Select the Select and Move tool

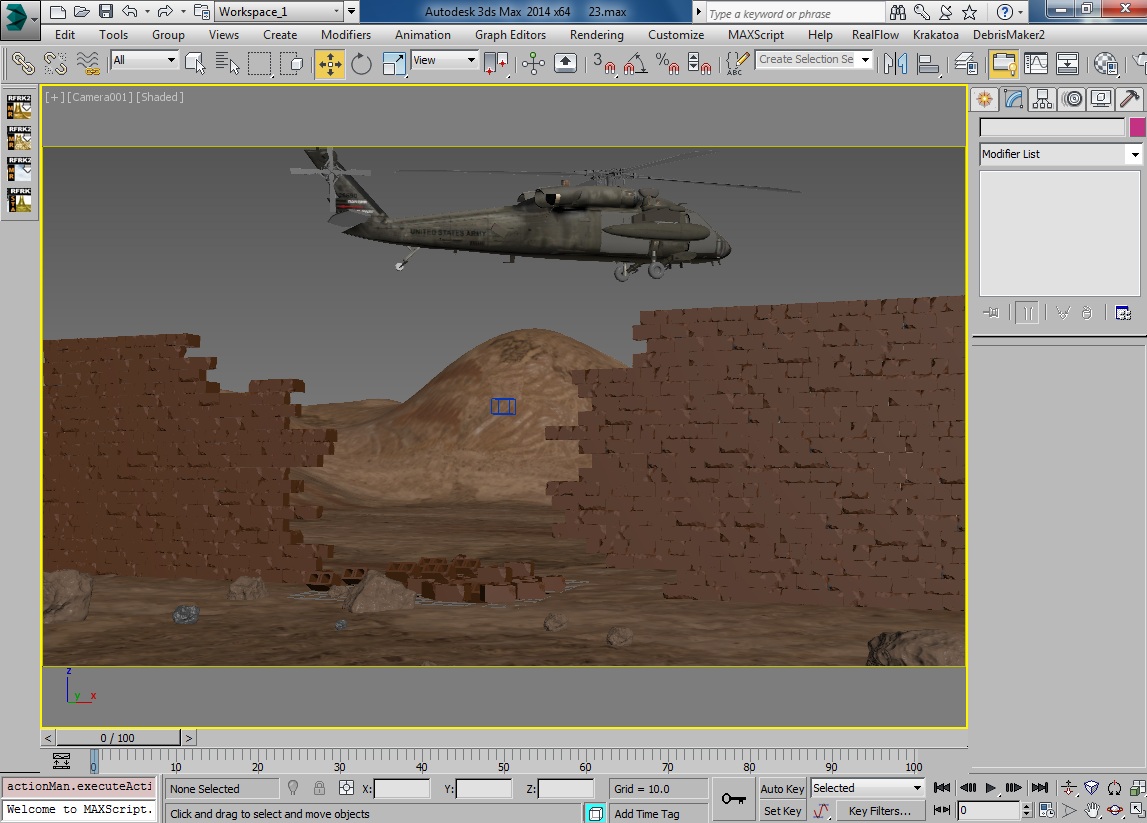coord(329,64)
